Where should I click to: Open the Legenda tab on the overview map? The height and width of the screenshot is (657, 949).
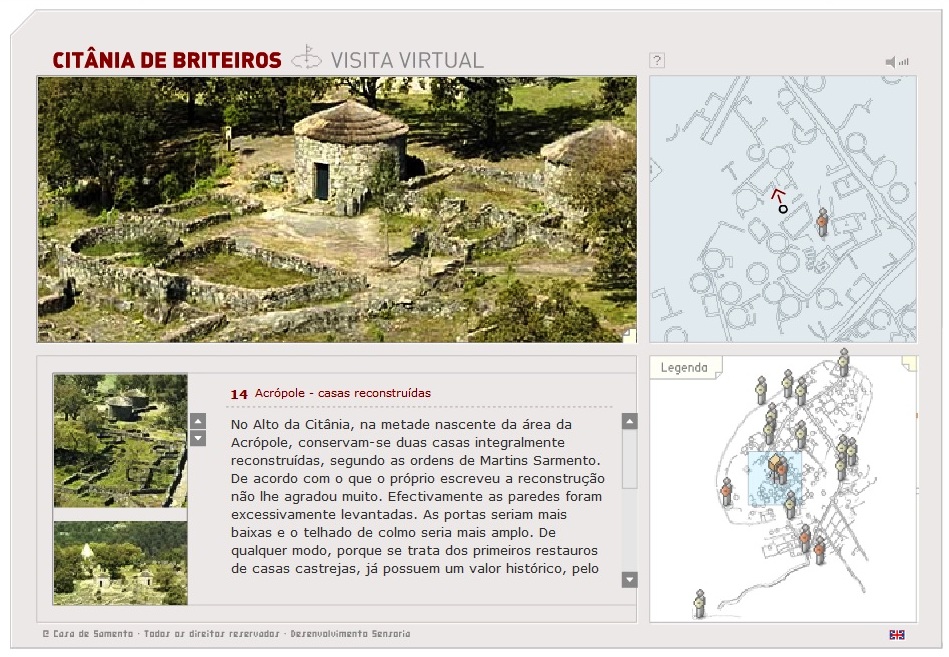tap(684, 368)
